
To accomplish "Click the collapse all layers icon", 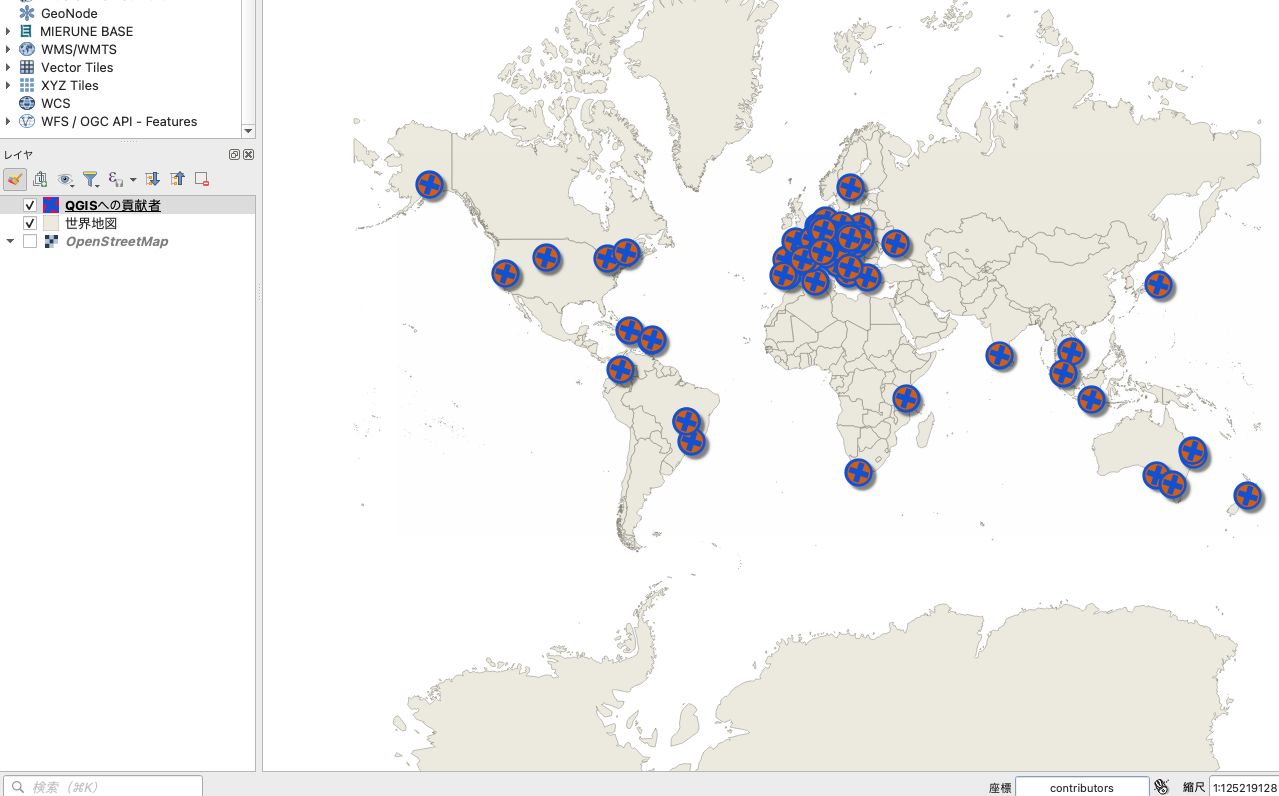I will point(177,179).
